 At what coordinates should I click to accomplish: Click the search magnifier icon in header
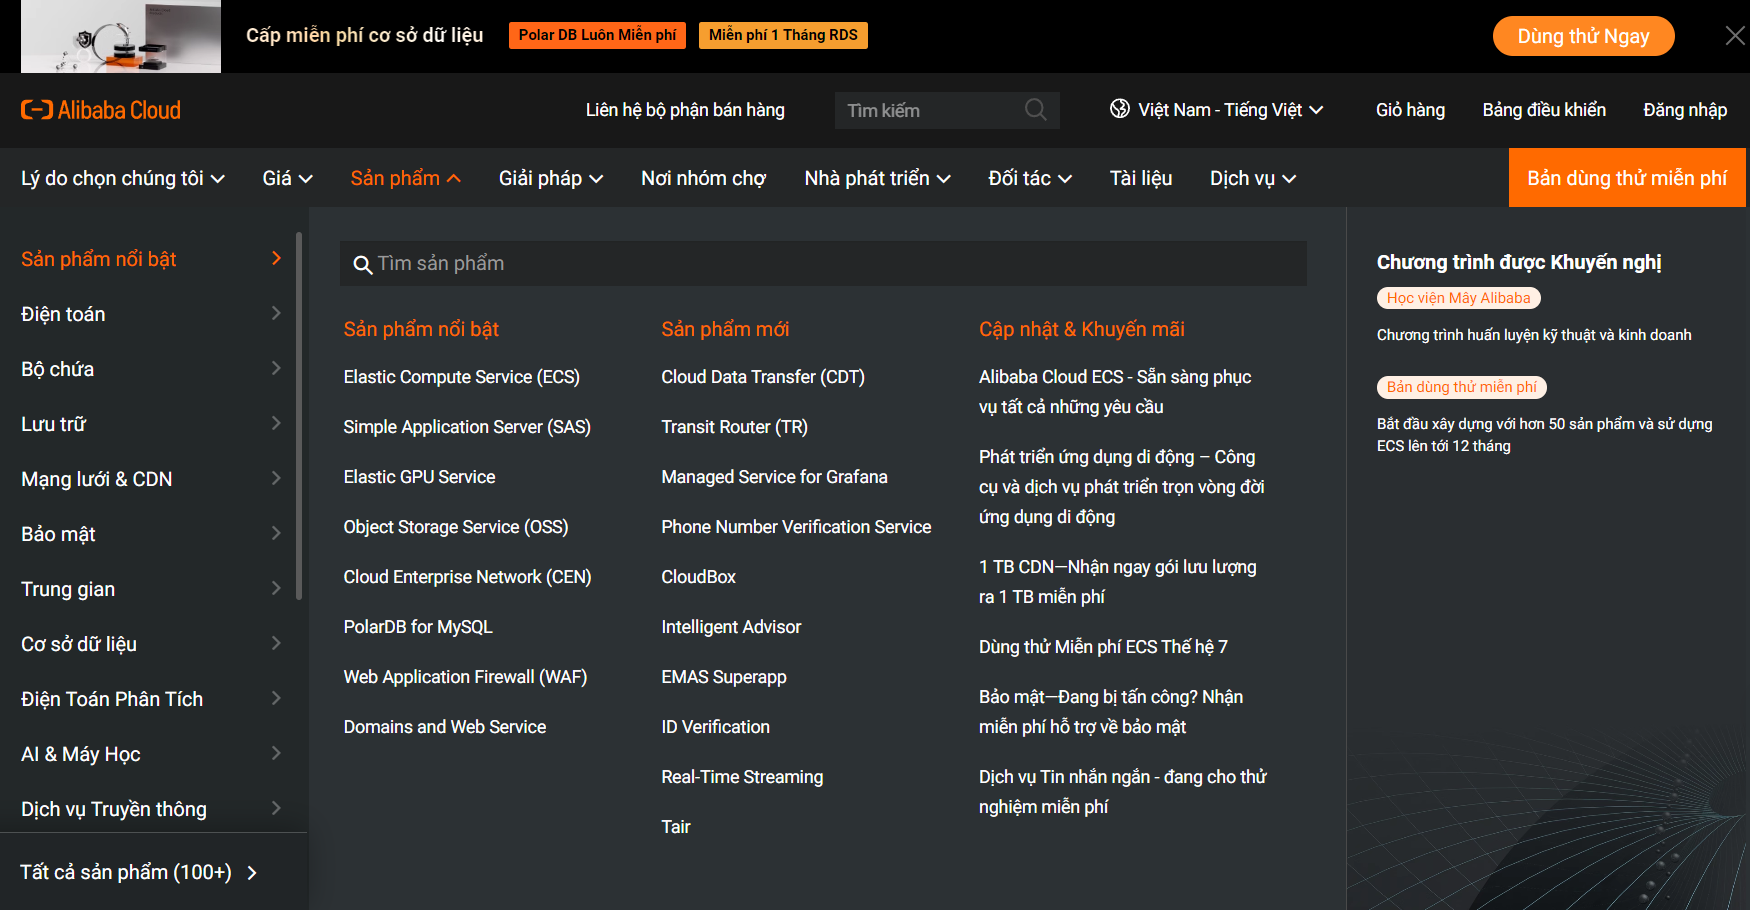pos(1036,110)
